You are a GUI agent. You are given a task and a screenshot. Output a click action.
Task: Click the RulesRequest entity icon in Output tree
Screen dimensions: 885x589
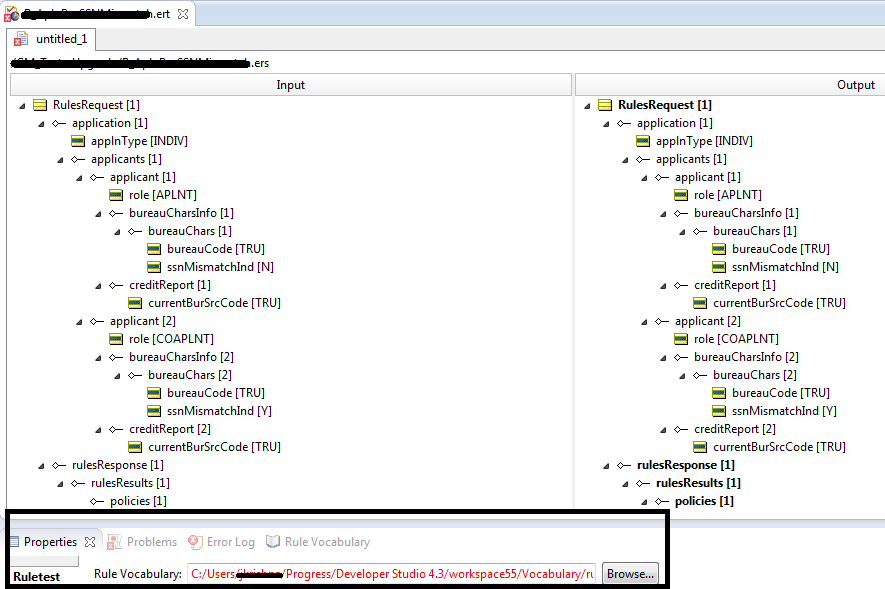pyautogui.click(x=604, y=105)
